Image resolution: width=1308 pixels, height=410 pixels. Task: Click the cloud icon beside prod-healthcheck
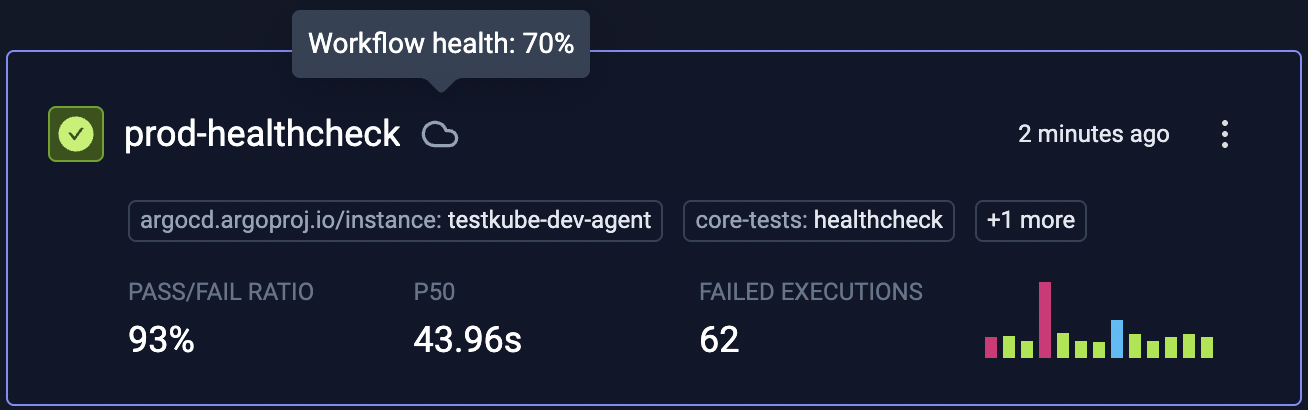[440, 134]
